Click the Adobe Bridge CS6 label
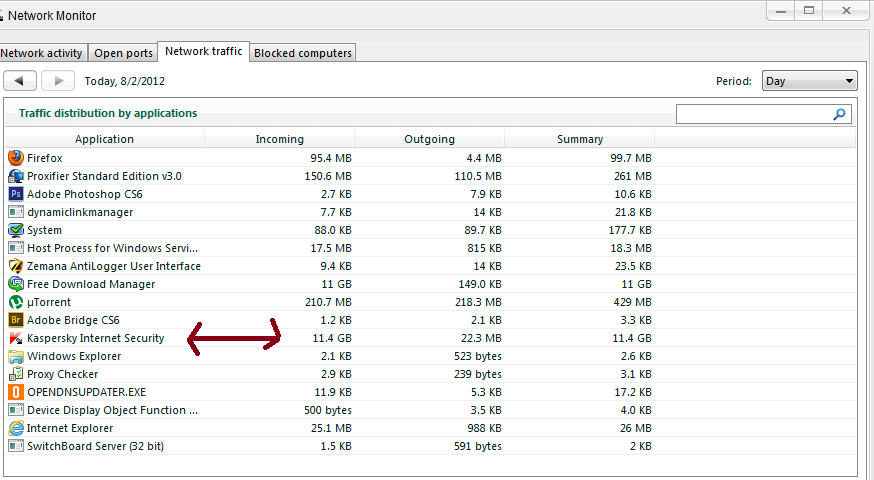This screenshot has height=480, width=874. (x=73, y=320)
